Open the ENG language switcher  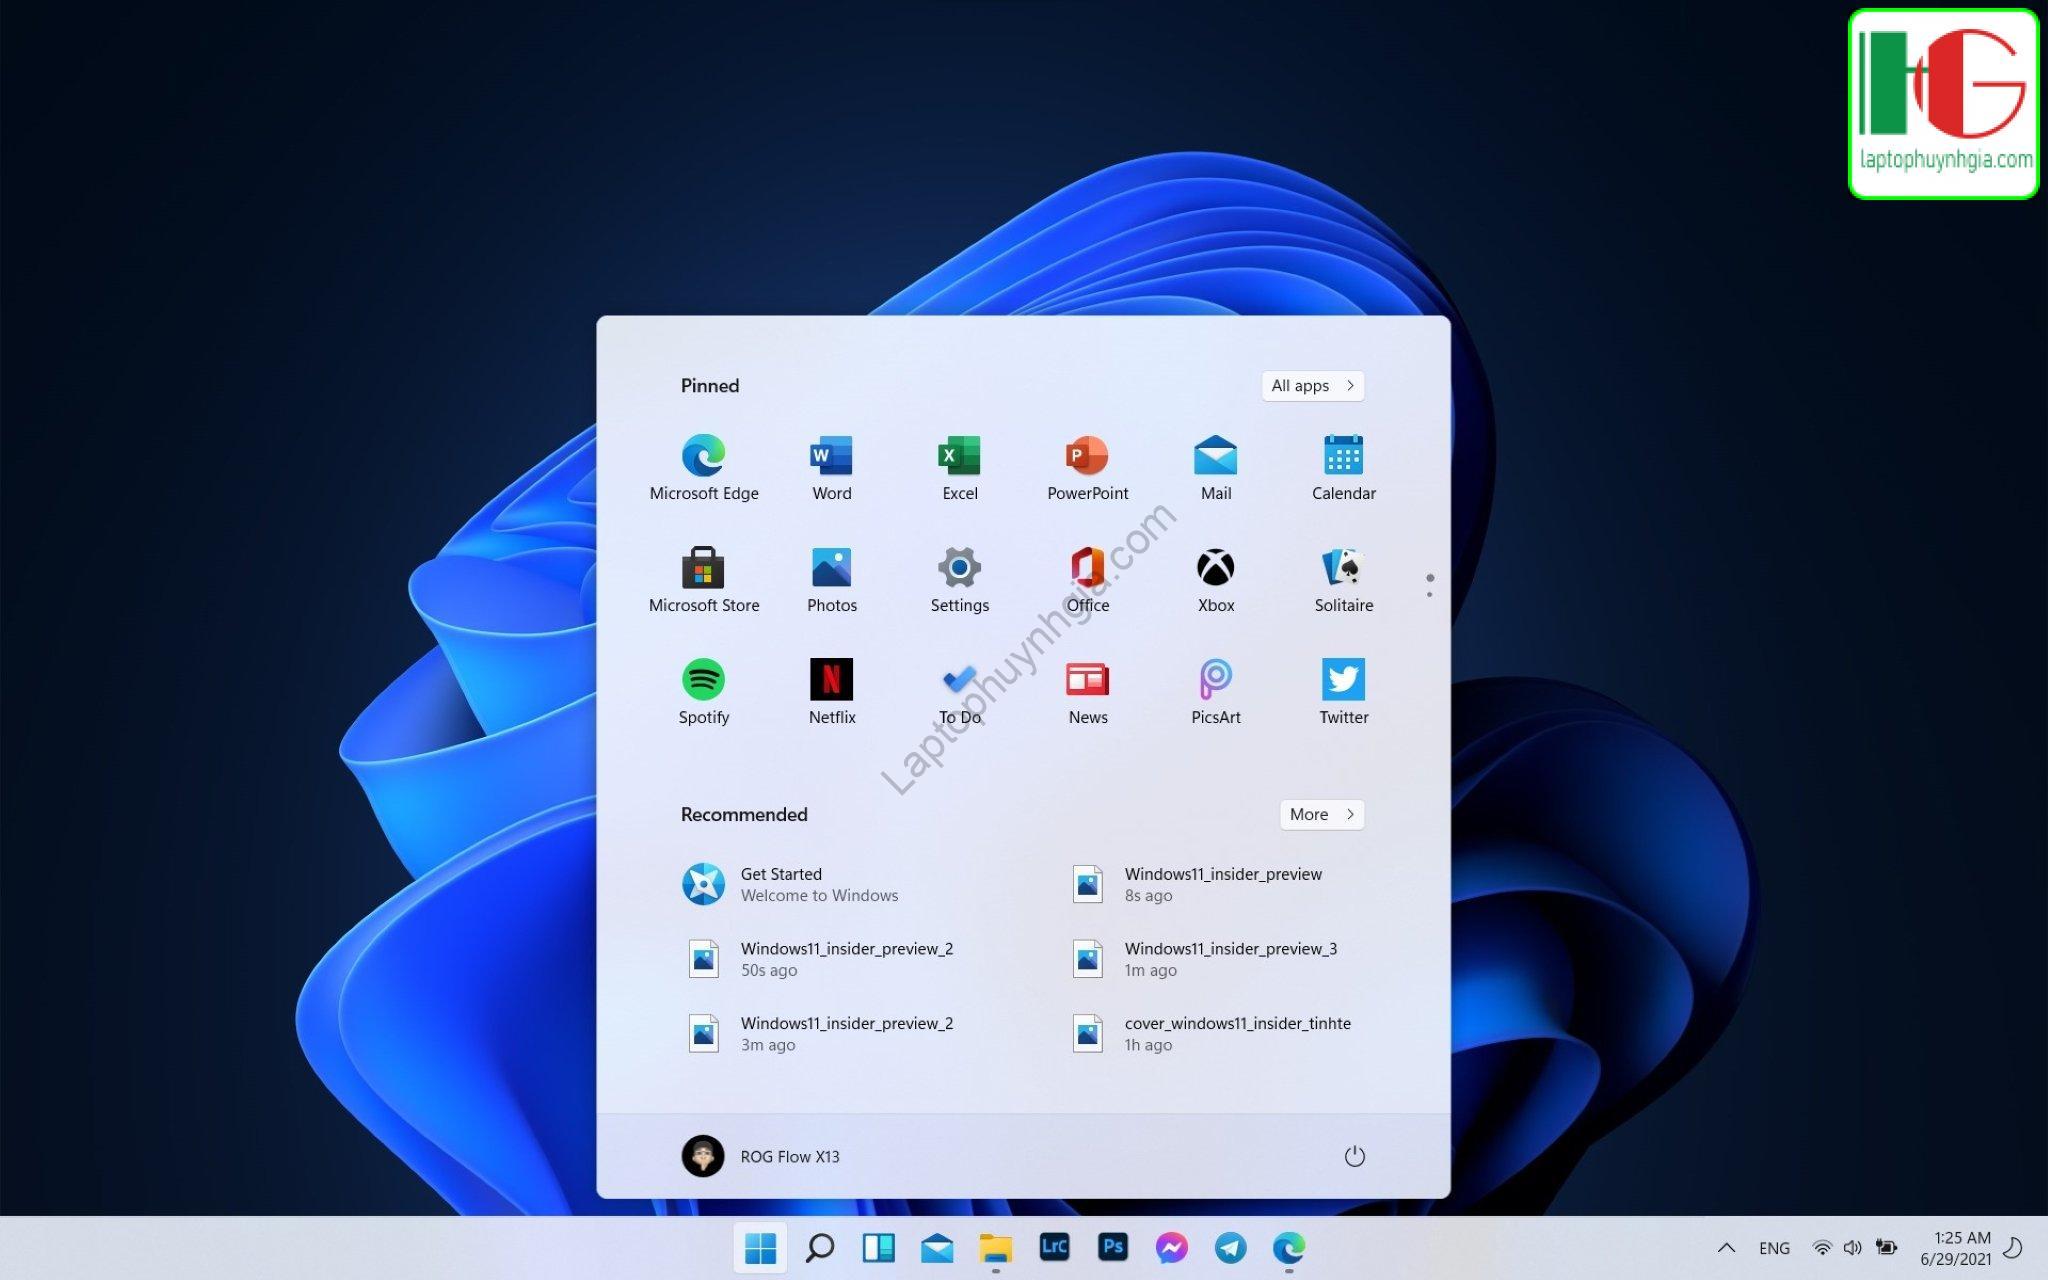pyautogui.click(x=1774, y=1247)
